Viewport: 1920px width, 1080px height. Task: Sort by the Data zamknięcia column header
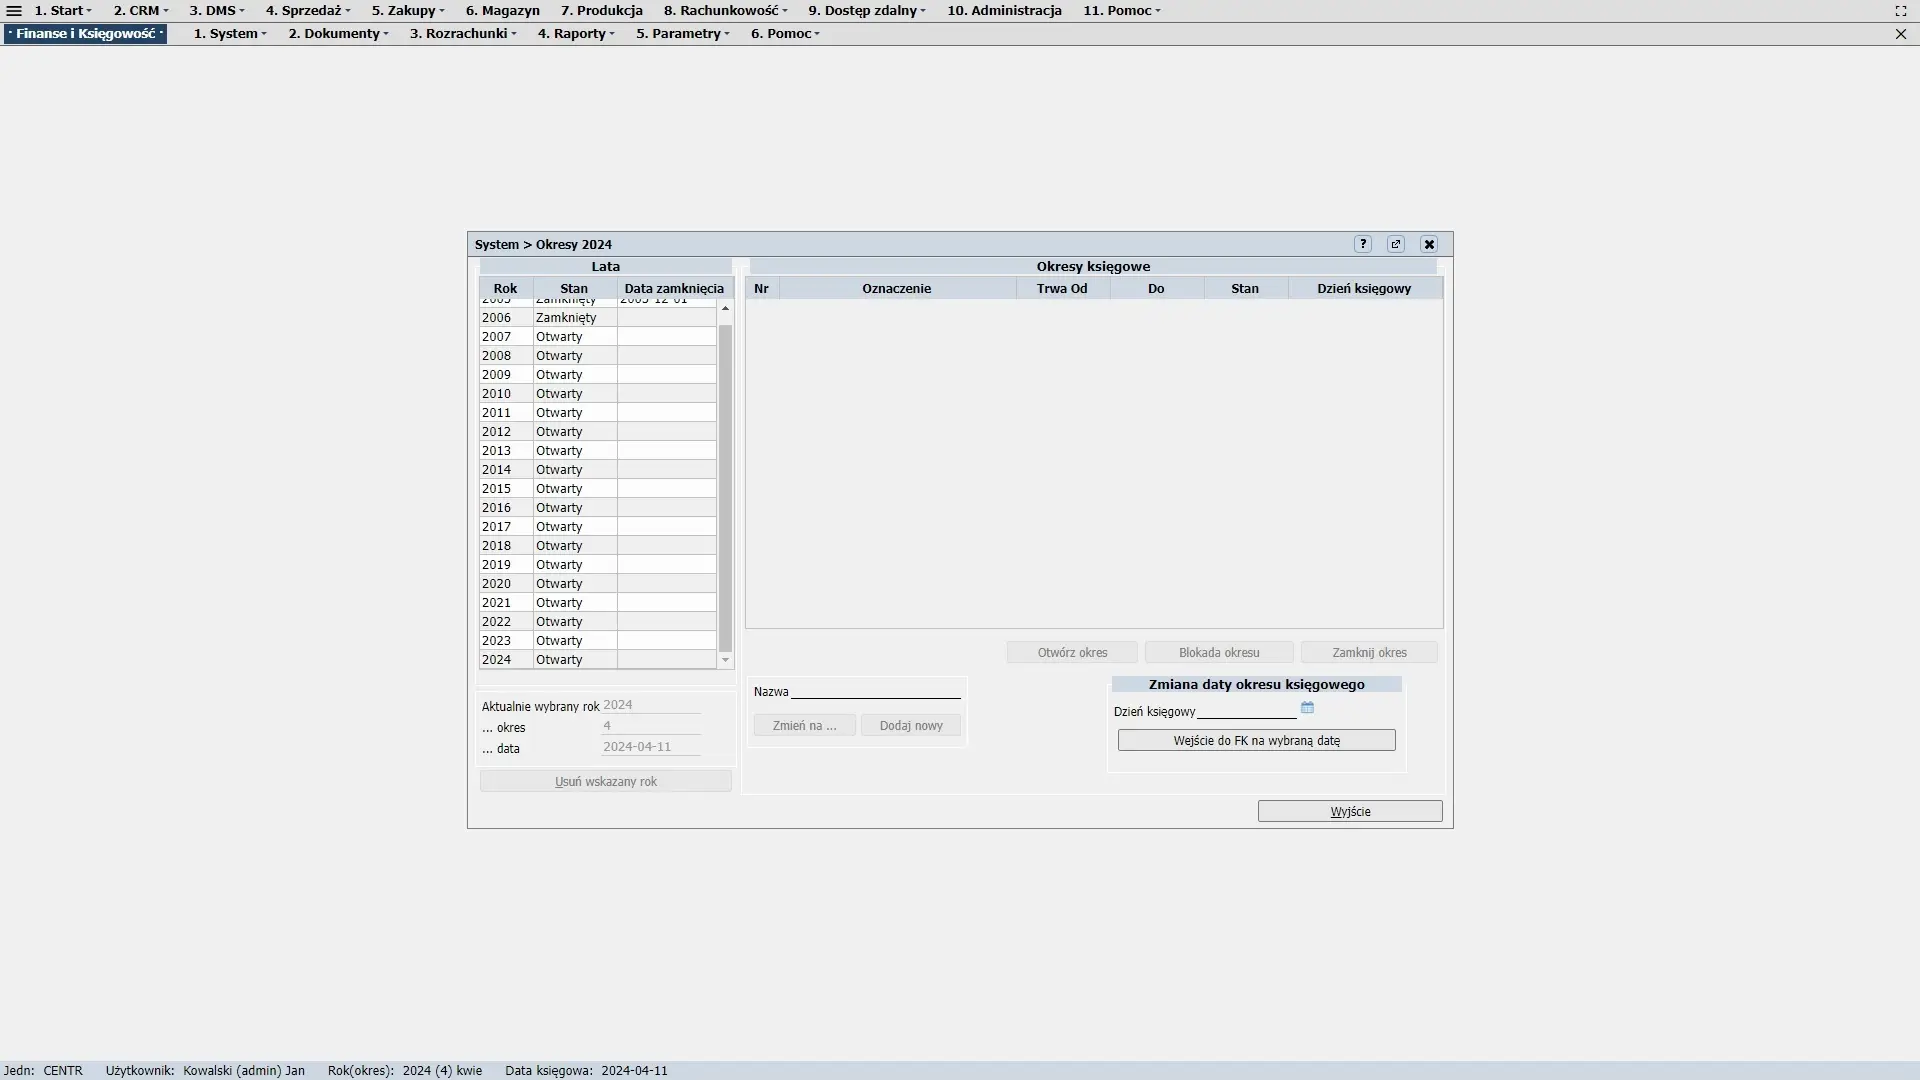coord(674,289)
